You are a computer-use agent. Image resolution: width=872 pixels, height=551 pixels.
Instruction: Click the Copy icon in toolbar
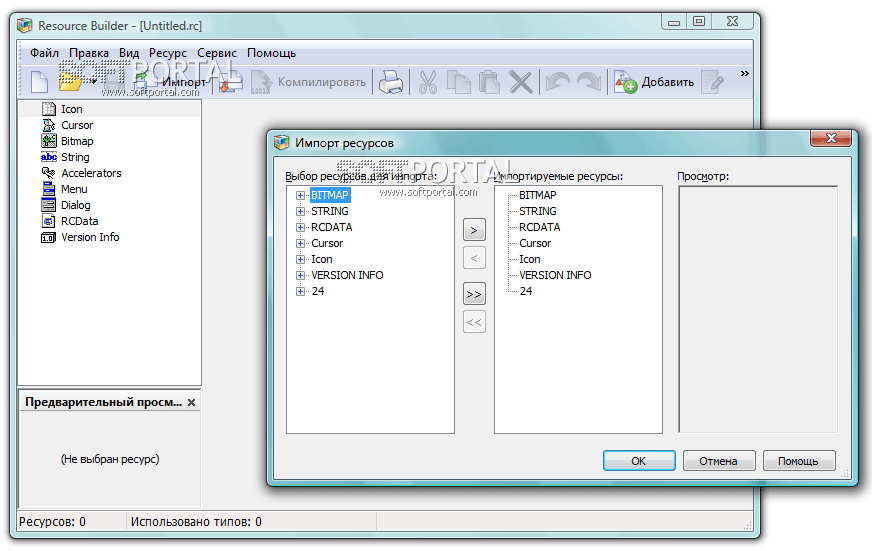[459, 82]
